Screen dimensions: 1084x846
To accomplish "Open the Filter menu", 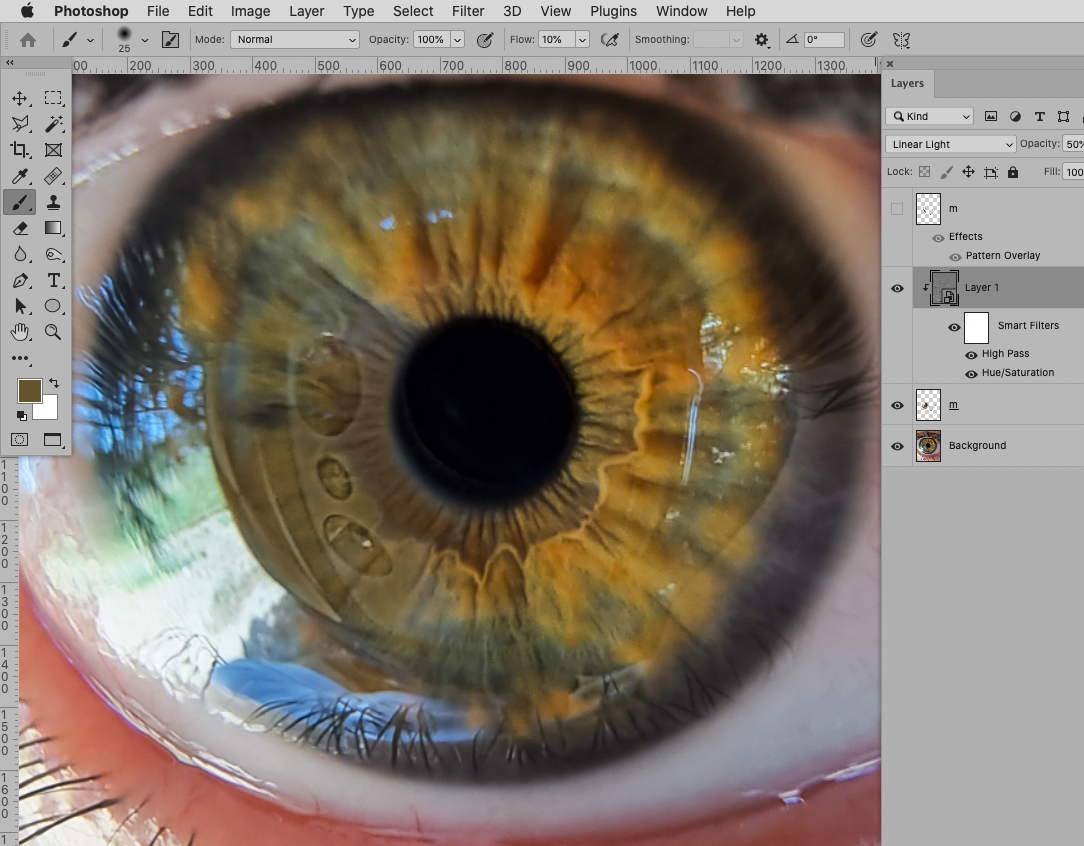I will pos(467,11).
